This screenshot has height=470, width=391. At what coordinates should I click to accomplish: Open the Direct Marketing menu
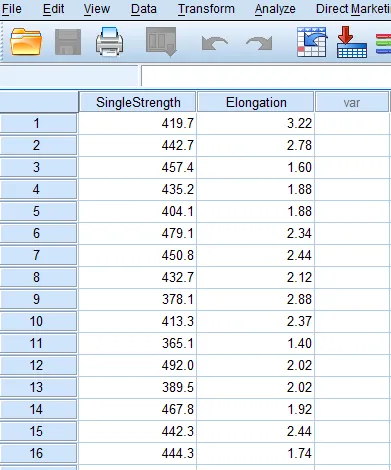(x=353, y=9)
